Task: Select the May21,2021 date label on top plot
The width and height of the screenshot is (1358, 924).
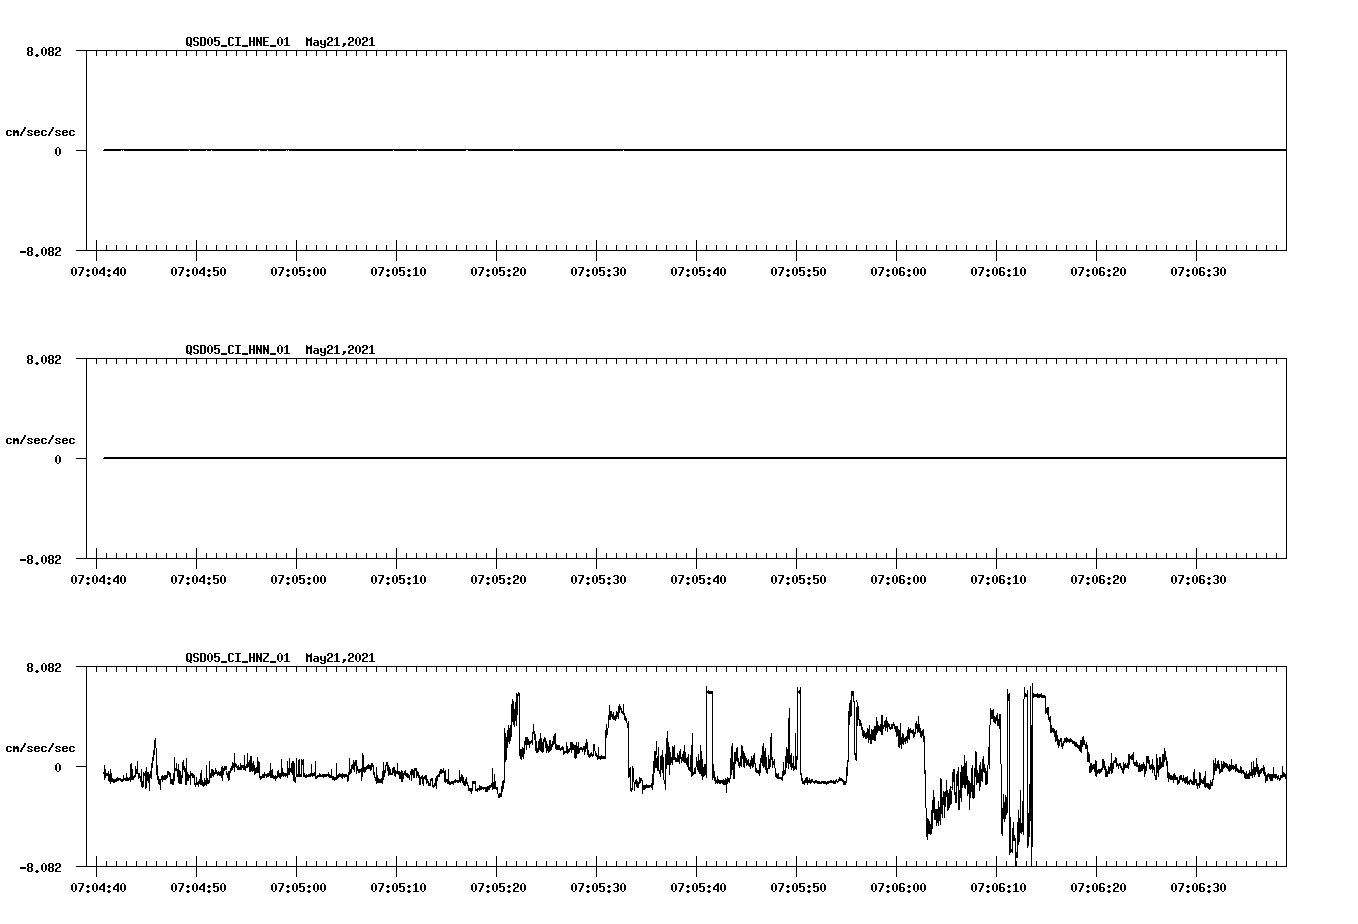Action: (338, 43)
